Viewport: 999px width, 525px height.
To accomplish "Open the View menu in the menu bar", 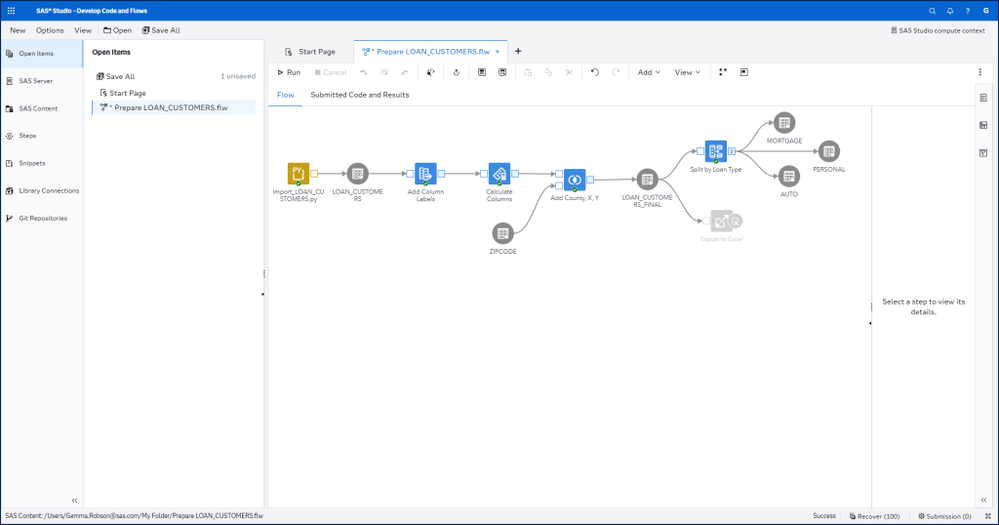I will pyautogui.click(x=83, y=31).
